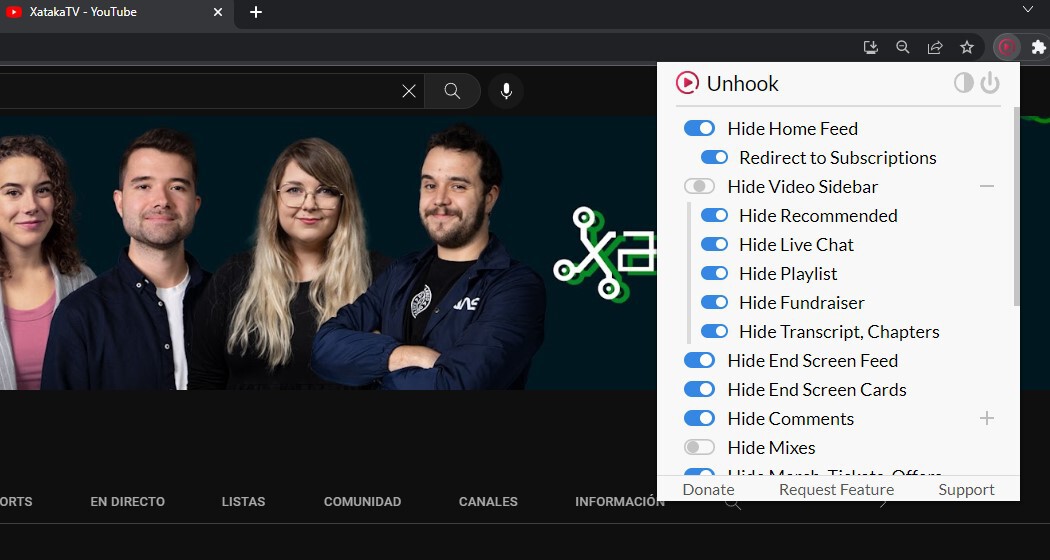Switch to CANALES channel tab

pyautogui.click(x=488, y=502)
